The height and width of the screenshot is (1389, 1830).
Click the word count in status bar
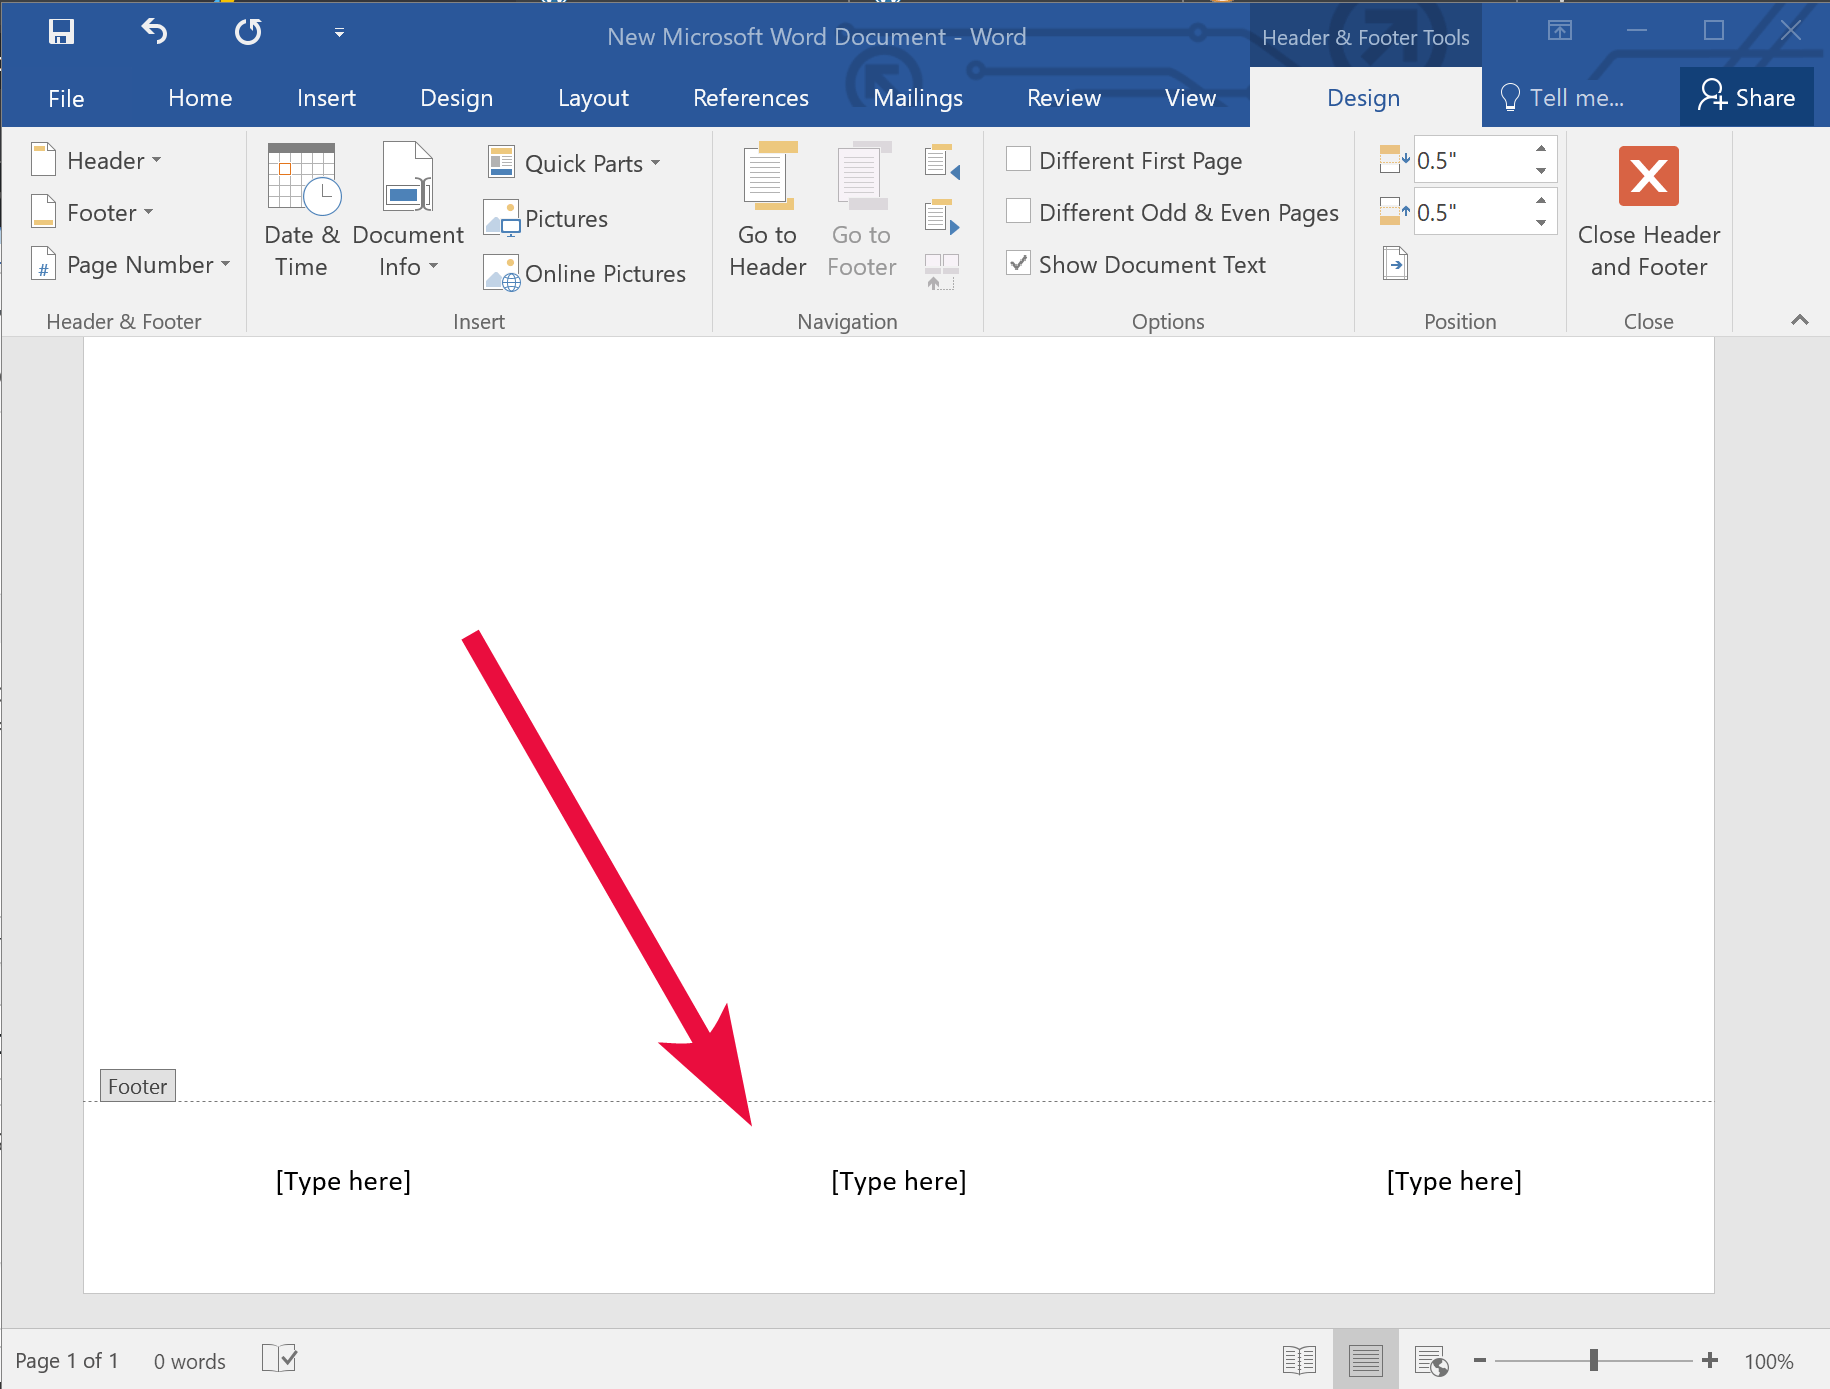point(189,1360)
